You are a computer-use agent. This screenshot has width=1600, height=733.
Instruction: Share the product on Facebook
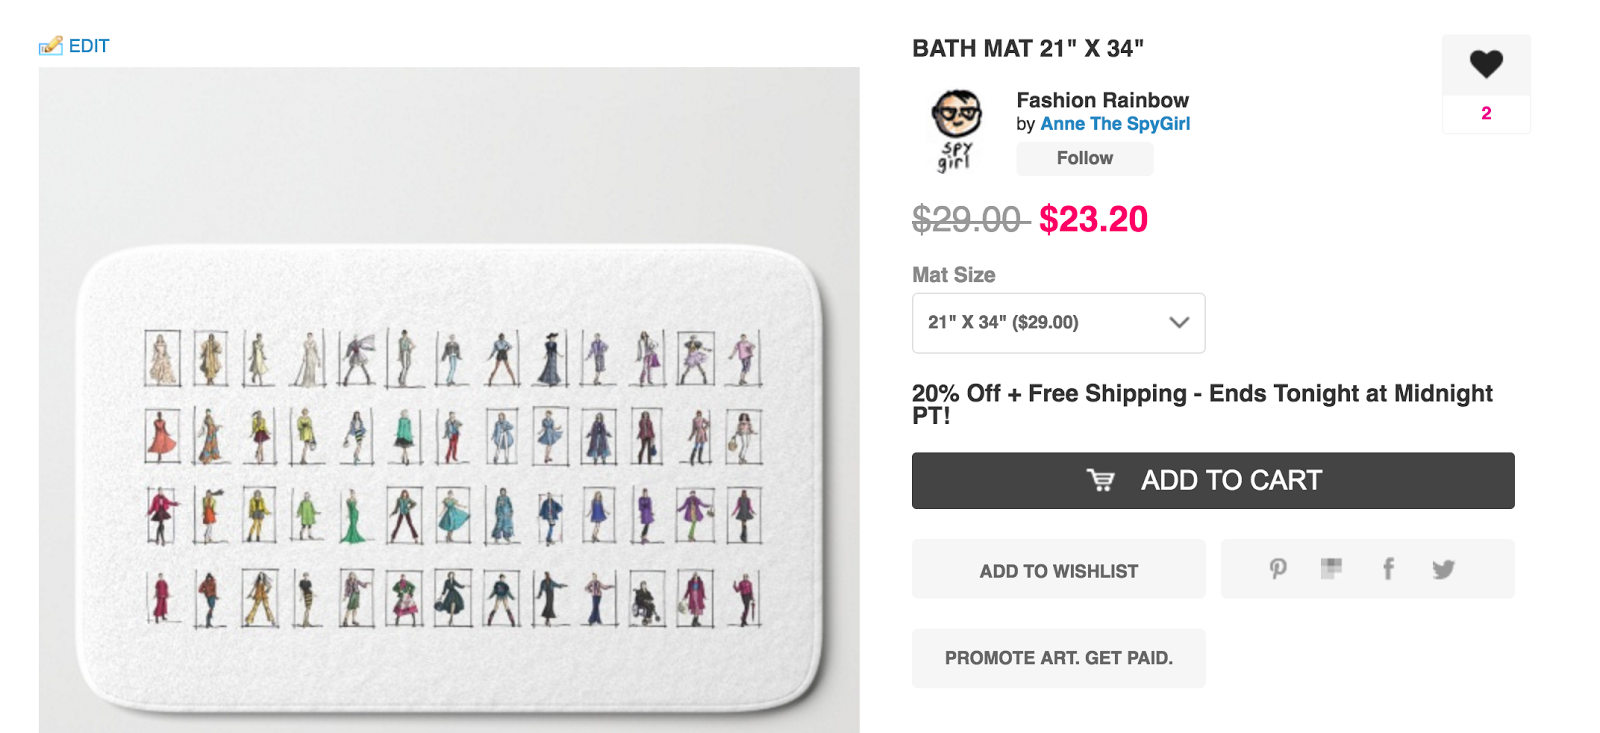1388,569
